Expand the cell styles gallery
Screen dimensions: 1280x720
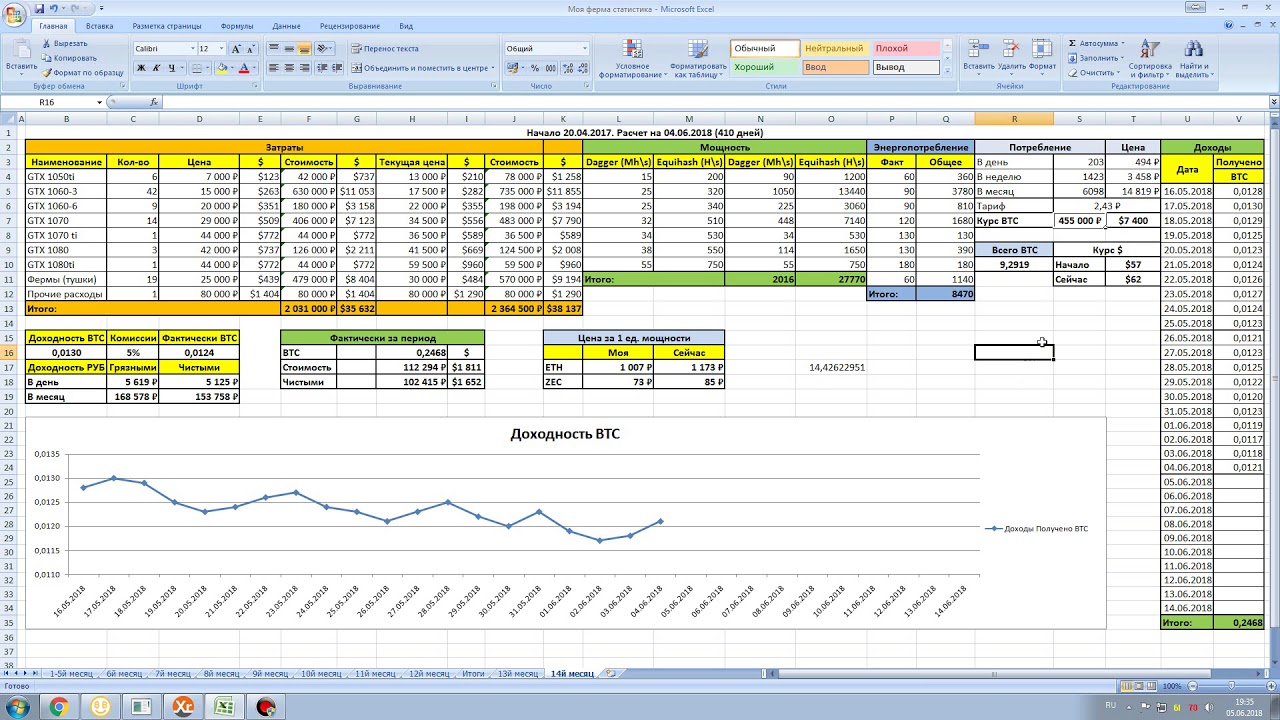click(x=948, y=72)
